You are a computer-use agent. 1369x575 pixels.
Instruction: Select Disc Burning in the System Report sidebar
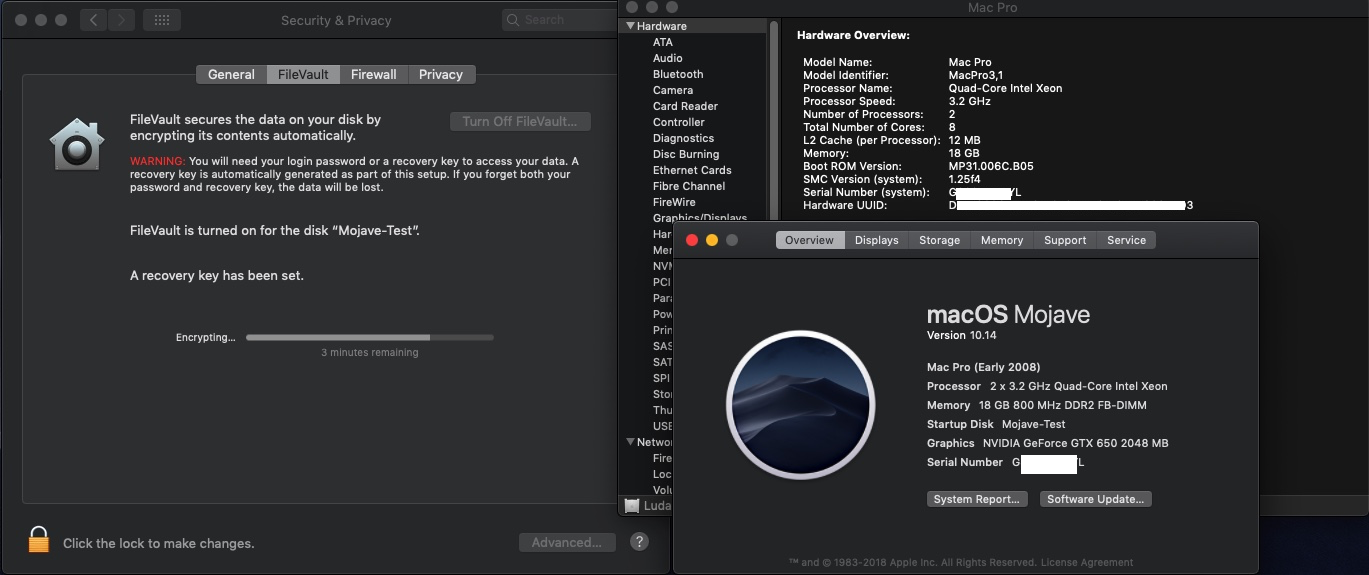click(686, 154)
